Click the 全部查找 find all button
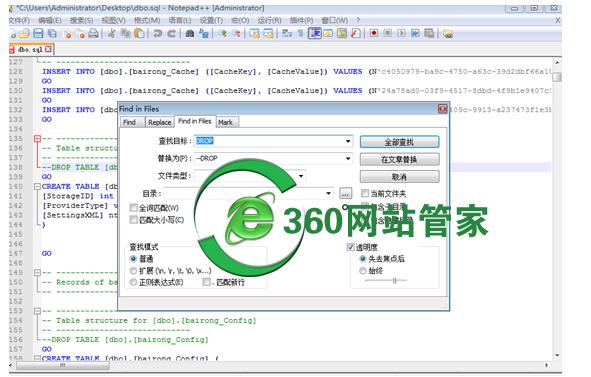 (x=400, y=142)
